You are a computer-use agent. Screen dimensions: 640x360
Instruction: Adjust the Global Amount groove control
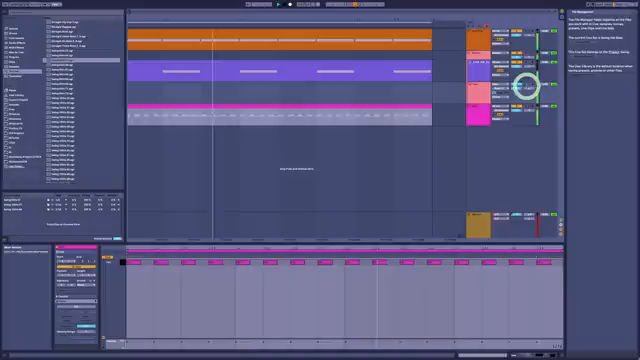(118, 238)
